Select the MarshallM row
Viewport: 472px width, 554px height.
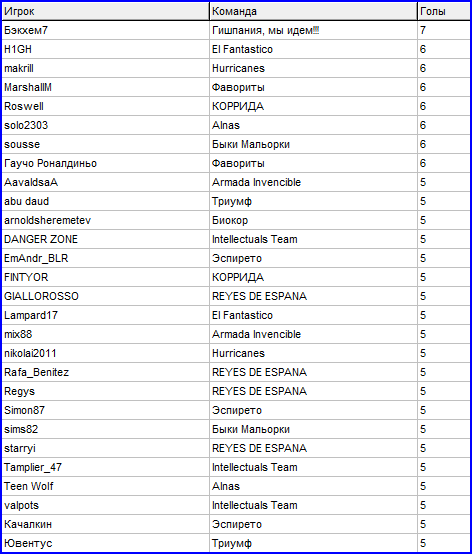(236, 87)
